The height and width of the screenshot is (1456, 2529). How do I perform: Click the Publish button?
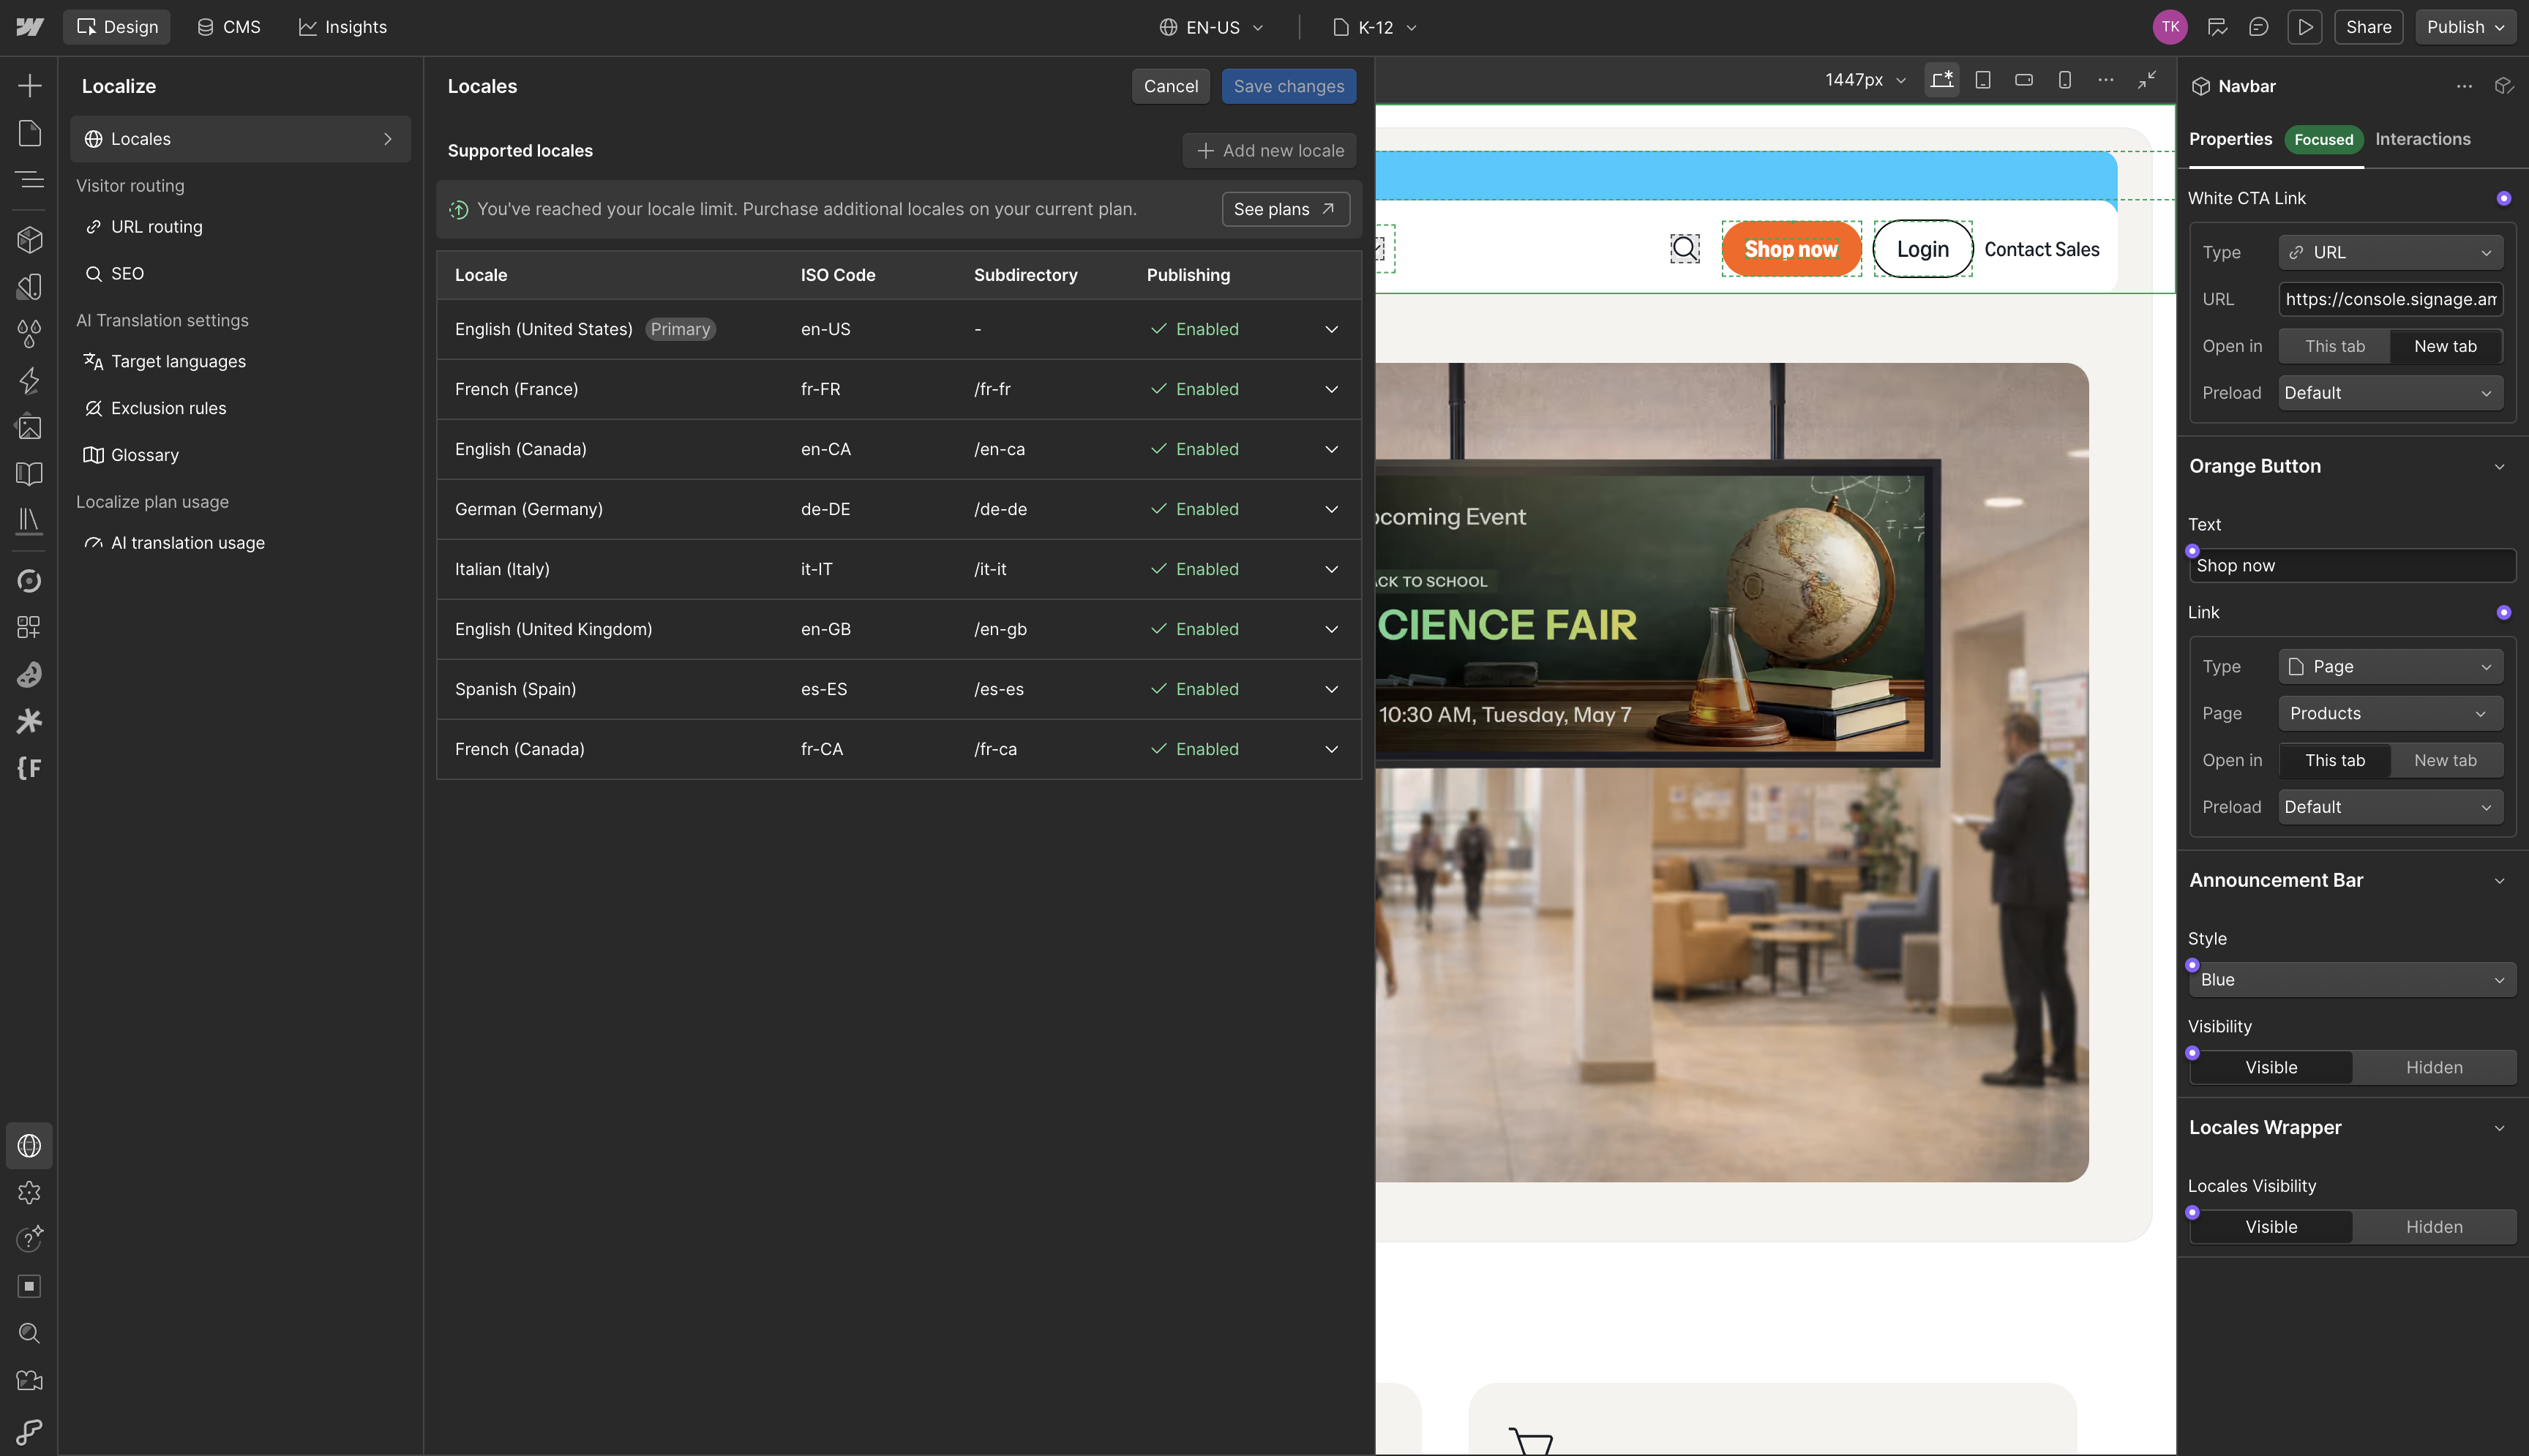(x=2465, y=27)
